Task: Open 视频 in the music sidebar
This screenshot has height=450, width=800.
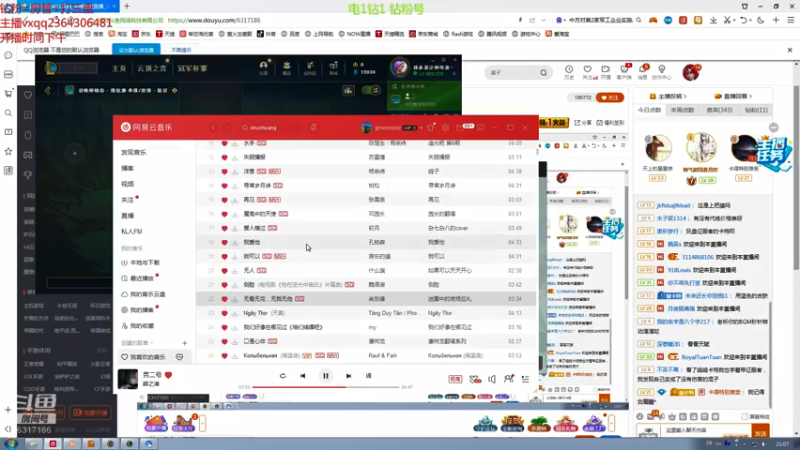Action: pyautogui.click(x=128, y=184)
